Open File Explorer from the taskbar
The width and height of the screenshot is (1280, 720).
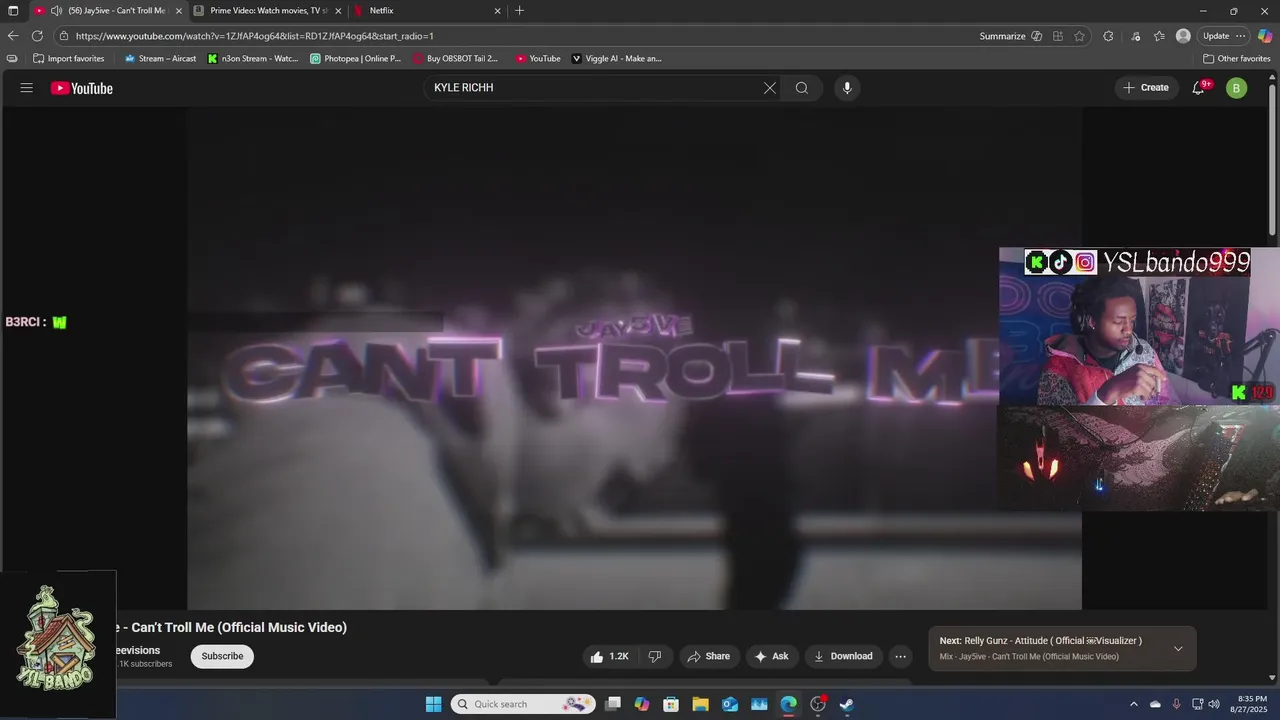click(700, 704)
